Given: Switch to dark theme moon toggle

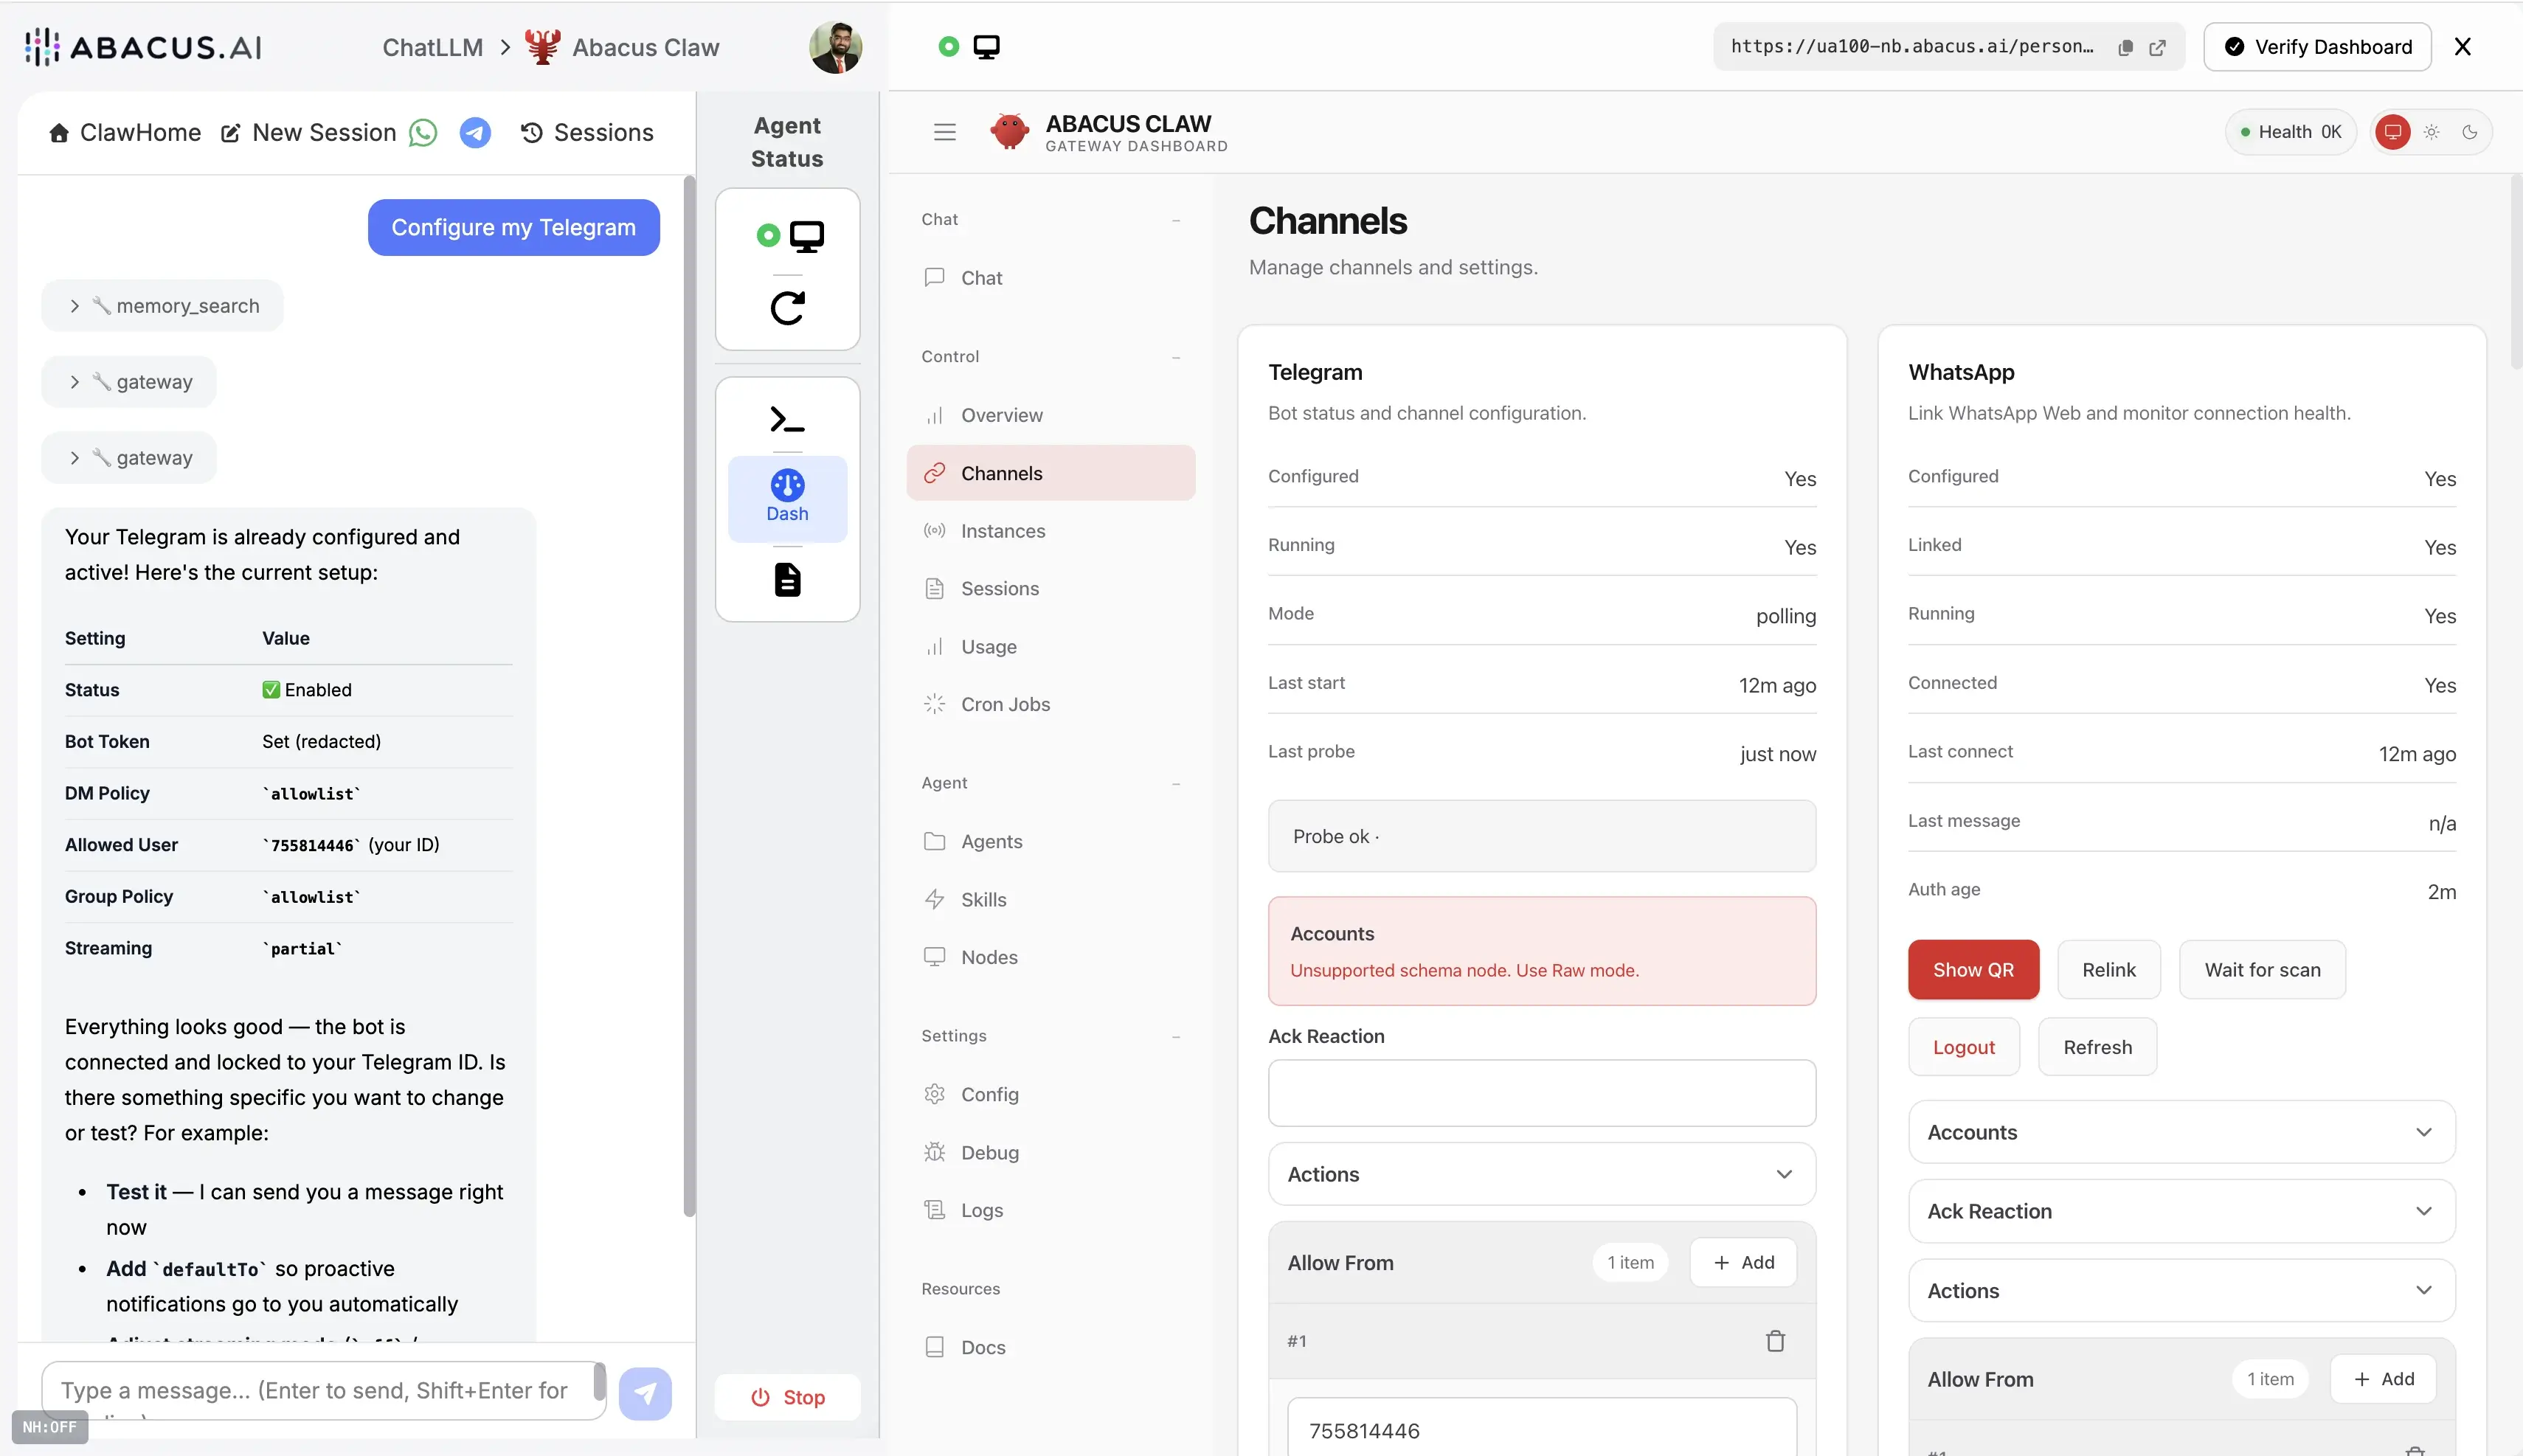Looking at the screenshot, I should tap(2470, 132).
